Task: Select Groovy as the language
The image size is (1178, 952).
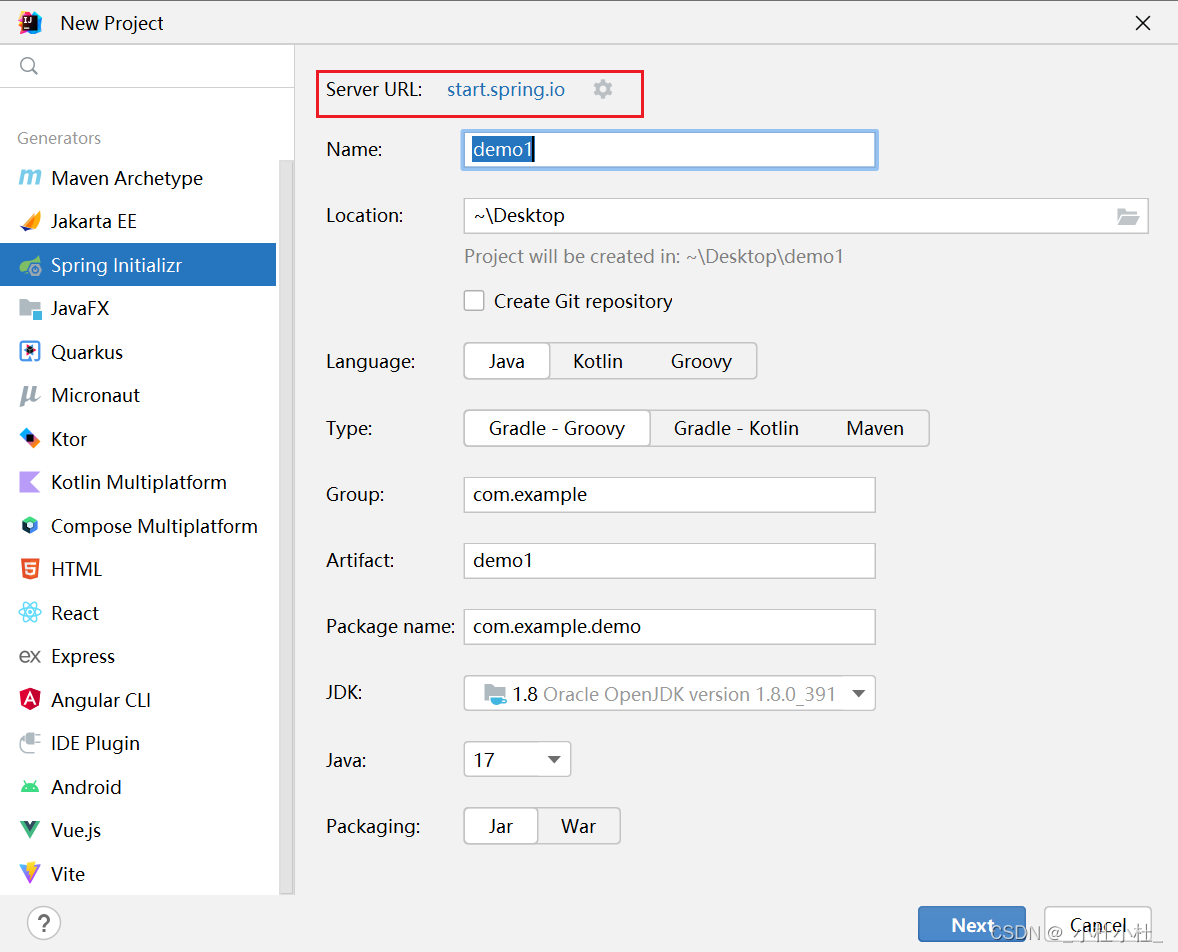Action: (x=701, y=361)
